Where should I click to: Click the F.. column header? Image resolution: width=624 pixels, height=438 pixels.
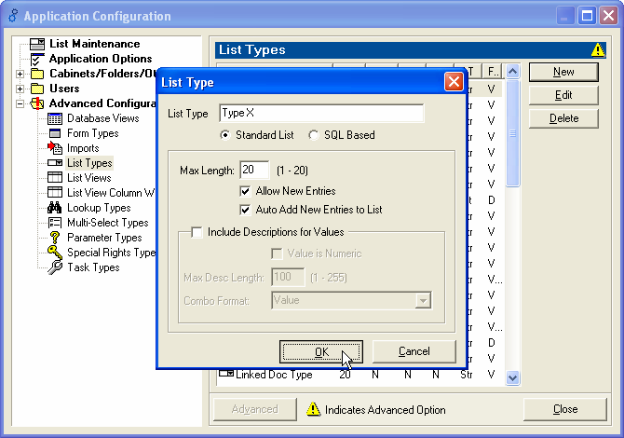pyautogui.click(x=493, y=72)
